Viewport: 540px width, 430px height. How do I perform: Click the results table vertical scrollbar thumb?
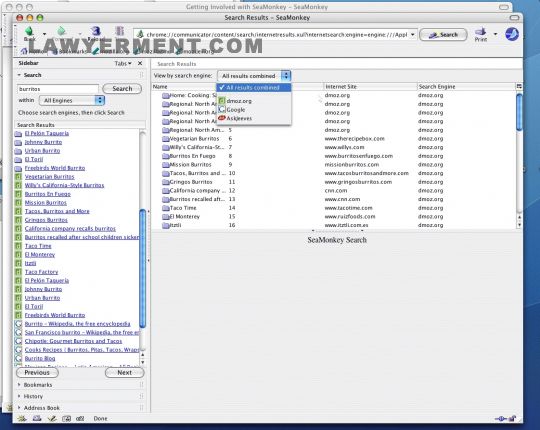(519, 112)
